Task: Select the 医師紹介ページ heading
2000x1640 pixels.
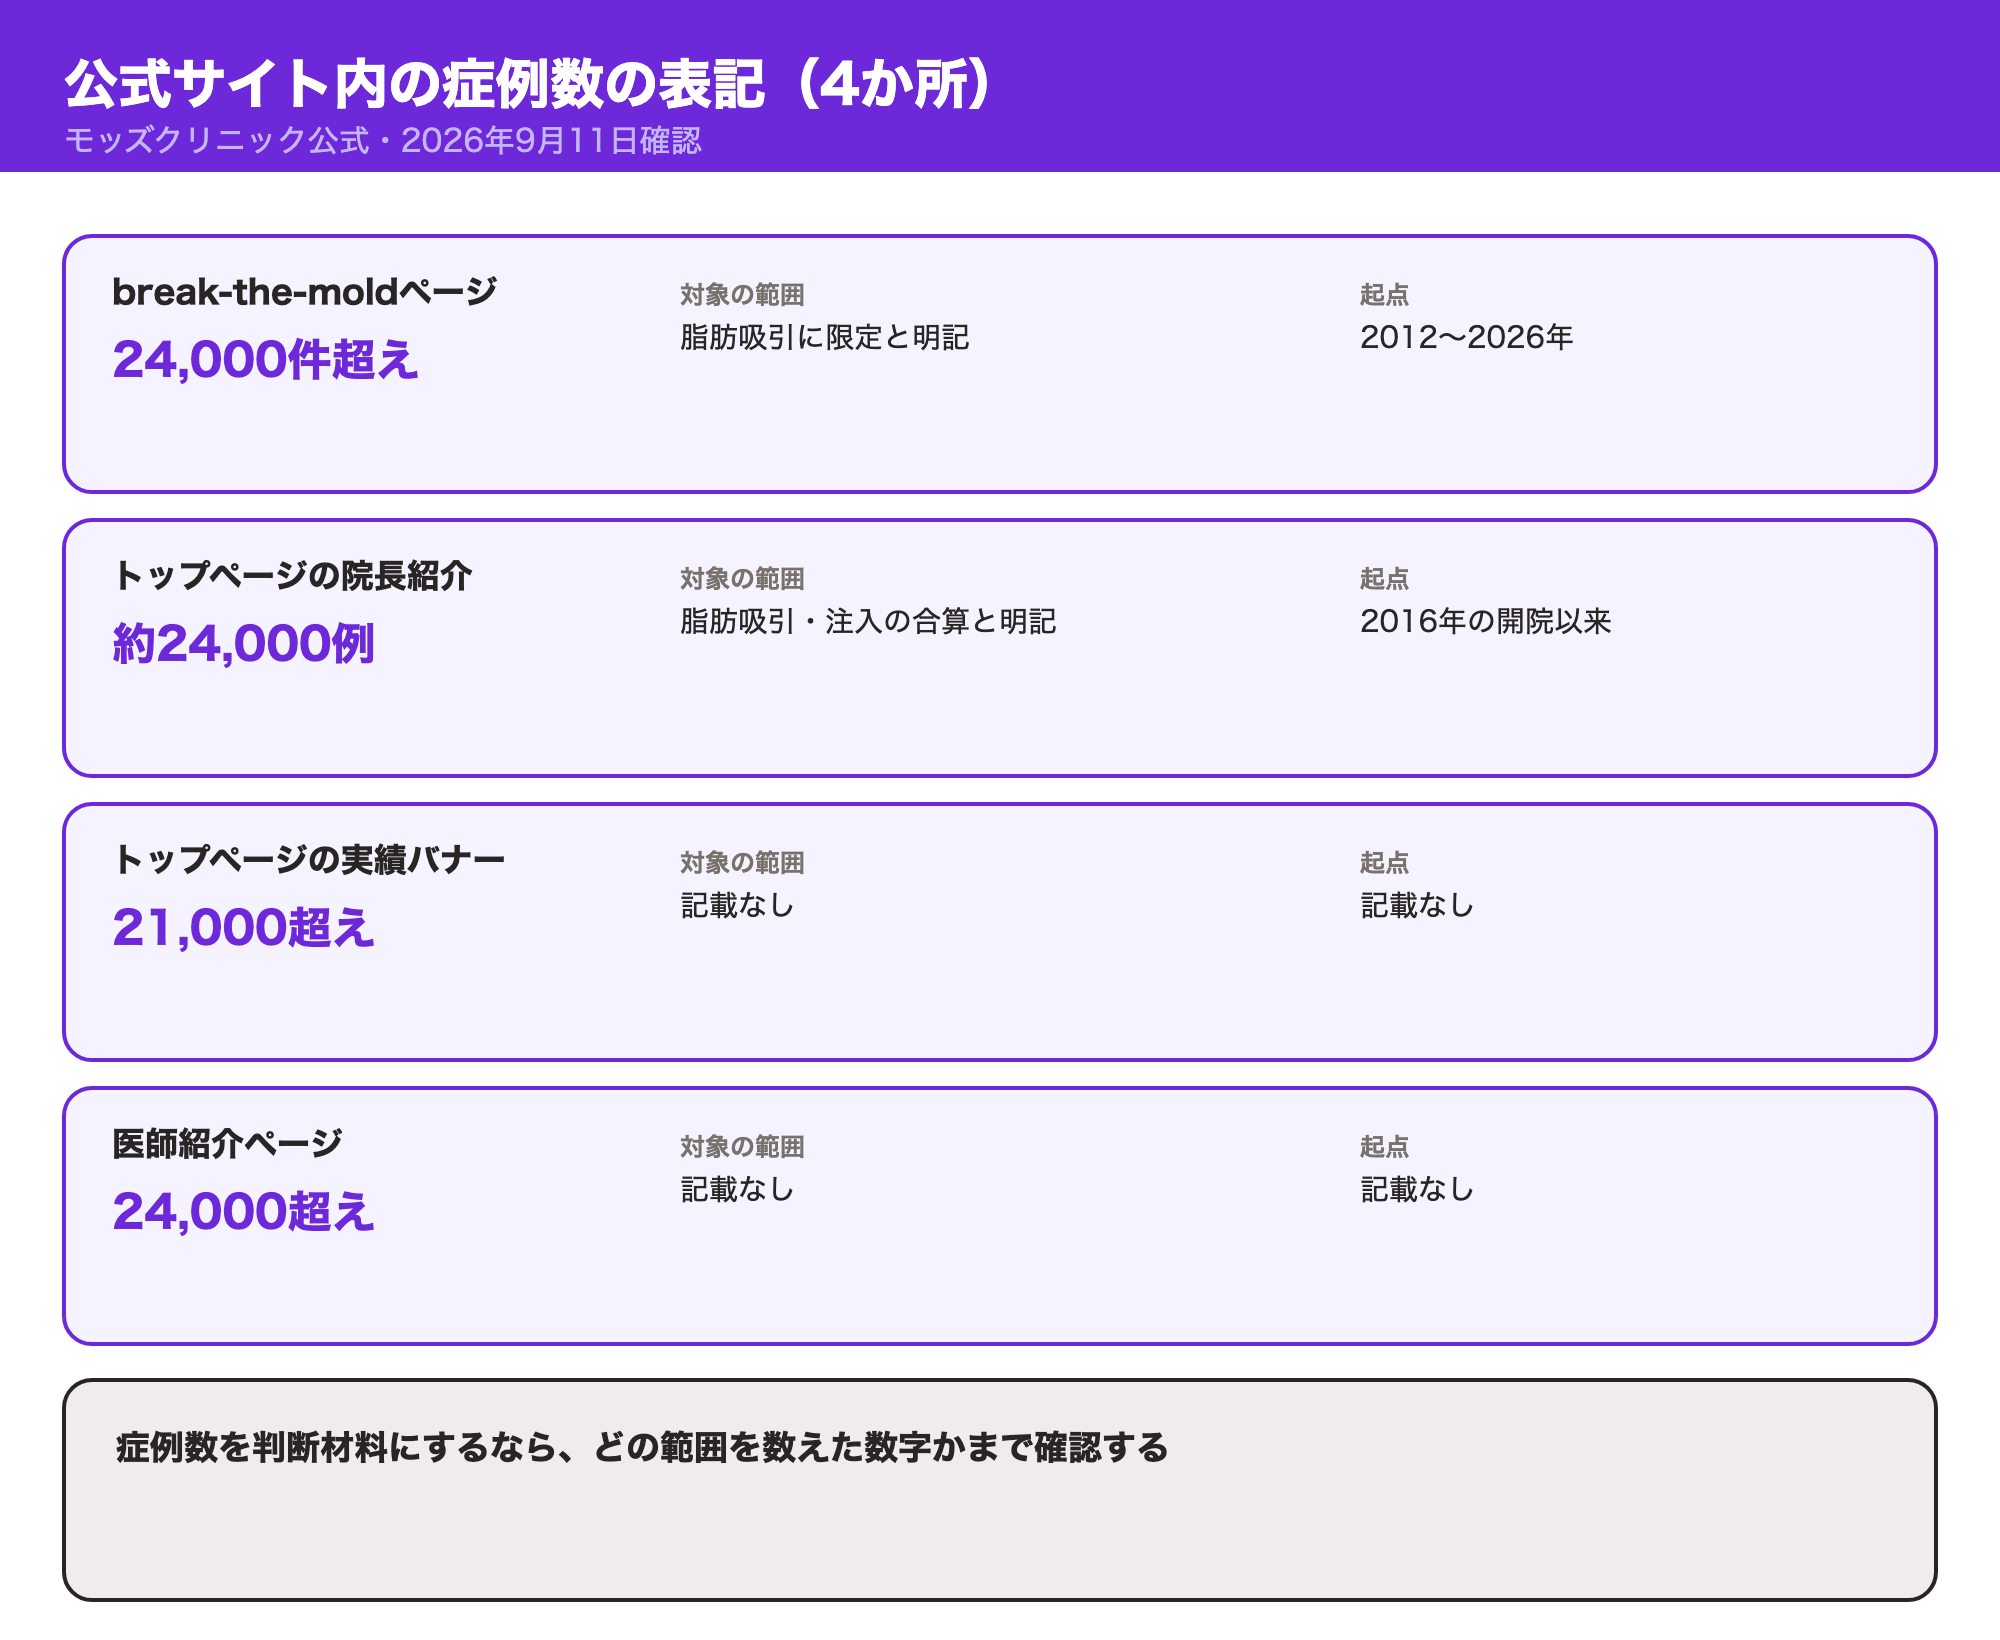Action: (x=227, y=1144)
